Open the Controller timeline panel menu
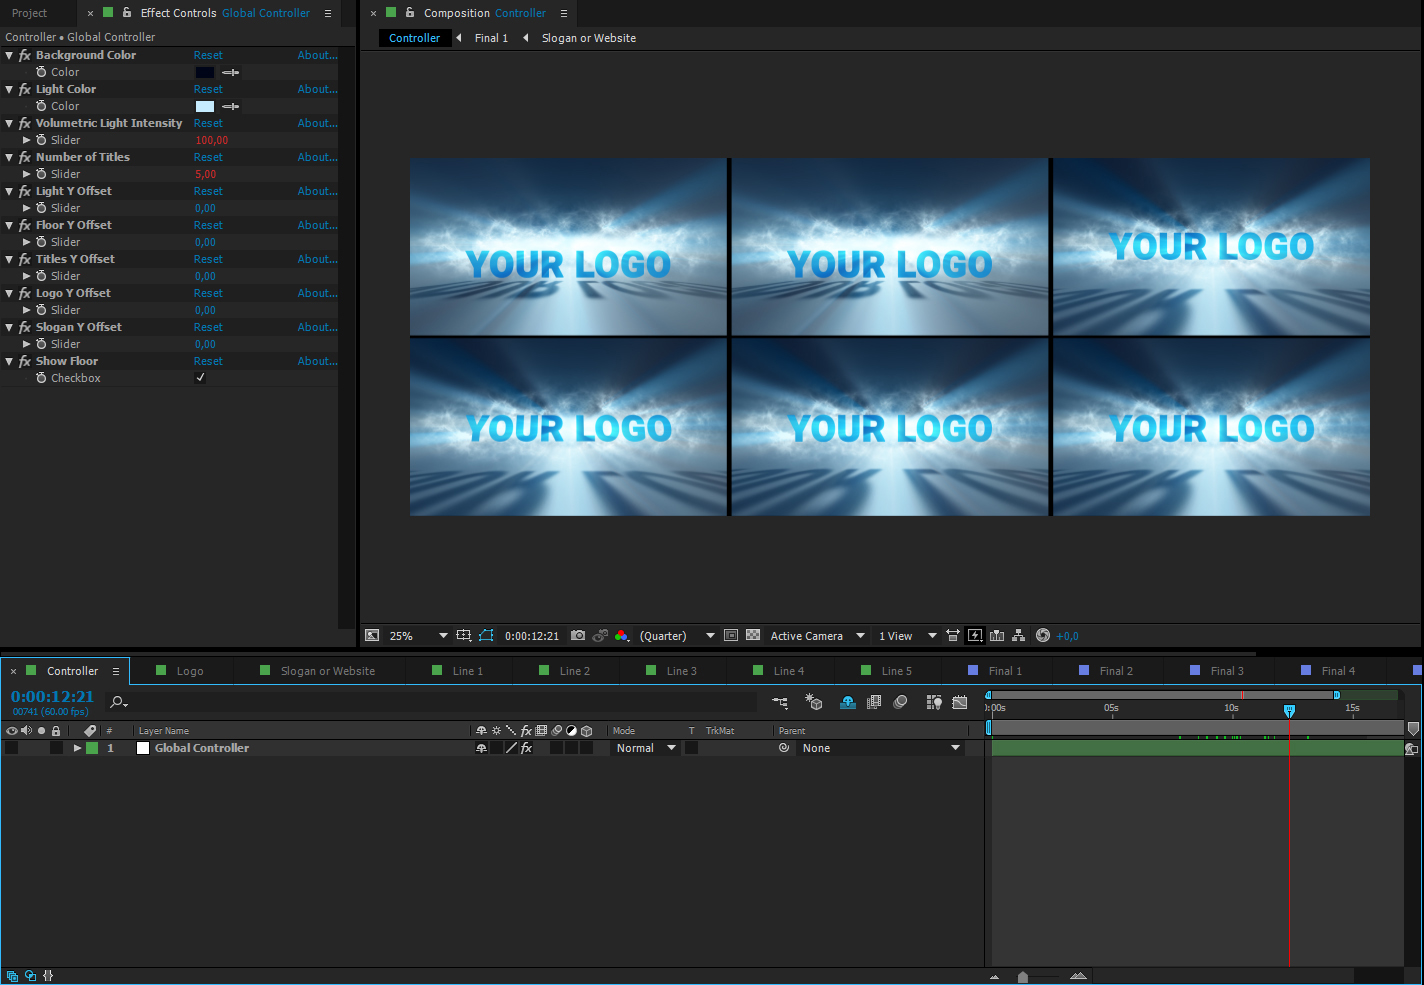 (x=116, y=671)
